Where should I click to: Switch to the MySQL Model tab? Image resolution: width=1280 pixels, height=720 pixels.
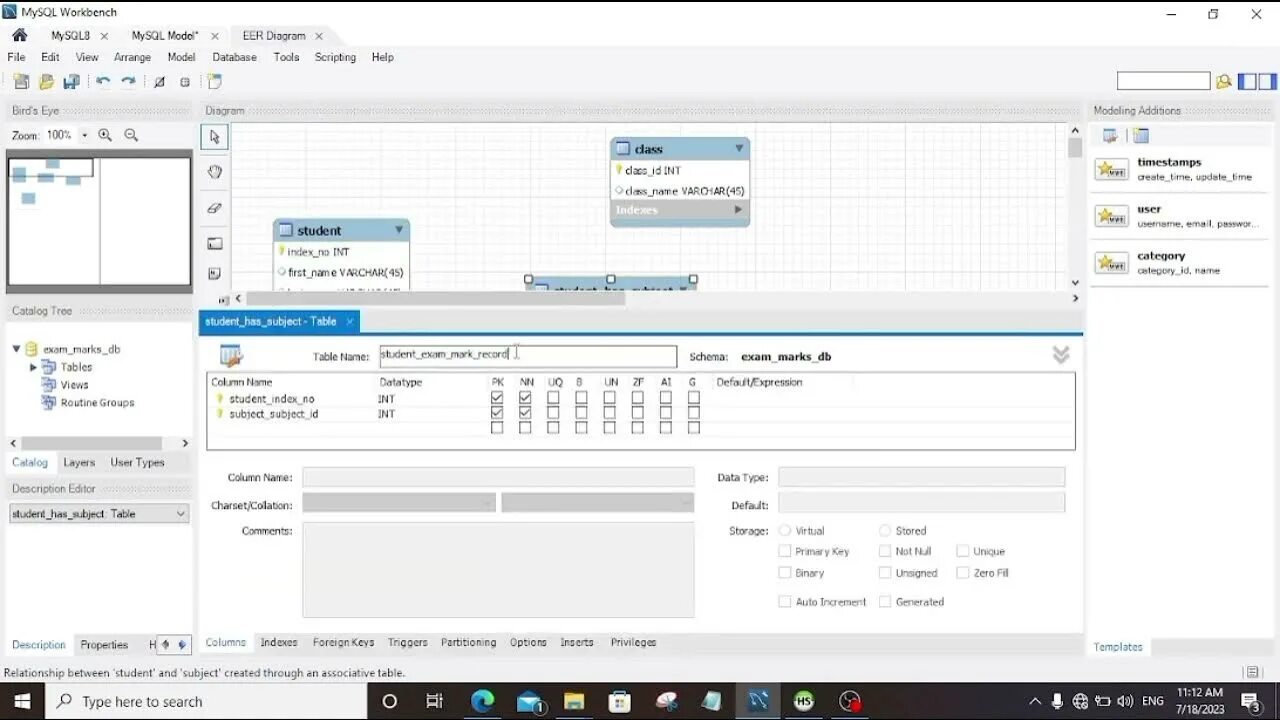click(165, 35)
